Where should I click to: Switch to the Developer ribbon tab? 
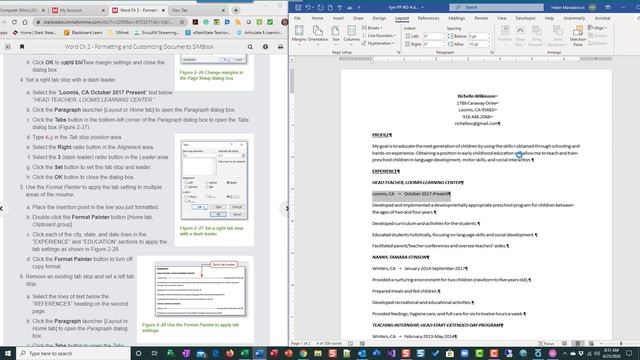click(525, 18)
